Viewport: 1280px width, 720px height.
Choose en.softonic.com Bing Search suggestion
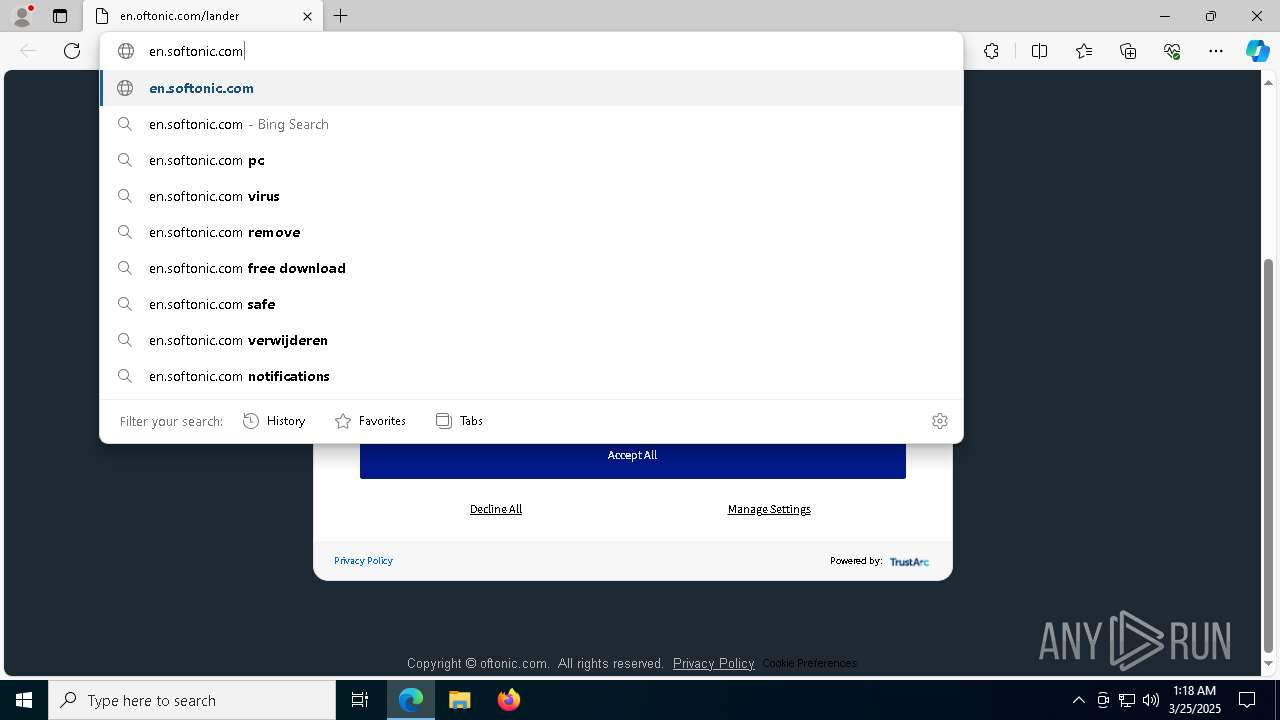[531, 124]
